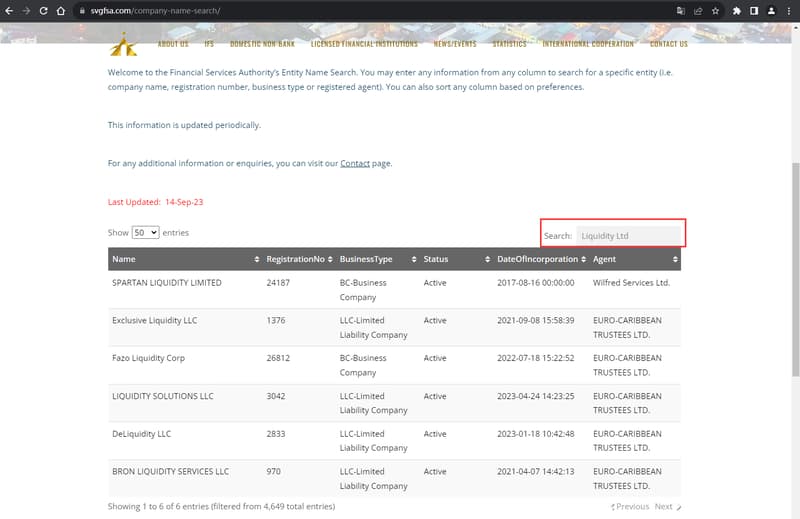This screenshot has width=800, height=519.
Task: Click agent Wilfred Services Ltd.
Action: coord(632,283)
